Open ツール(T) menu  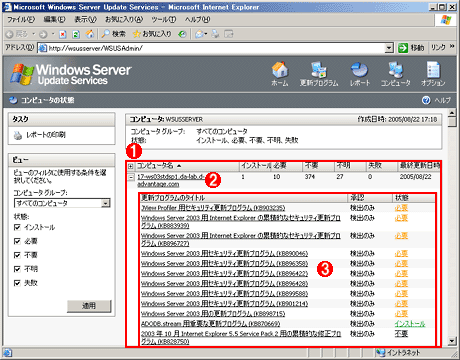pyautogui.click(x=164, y=20)
